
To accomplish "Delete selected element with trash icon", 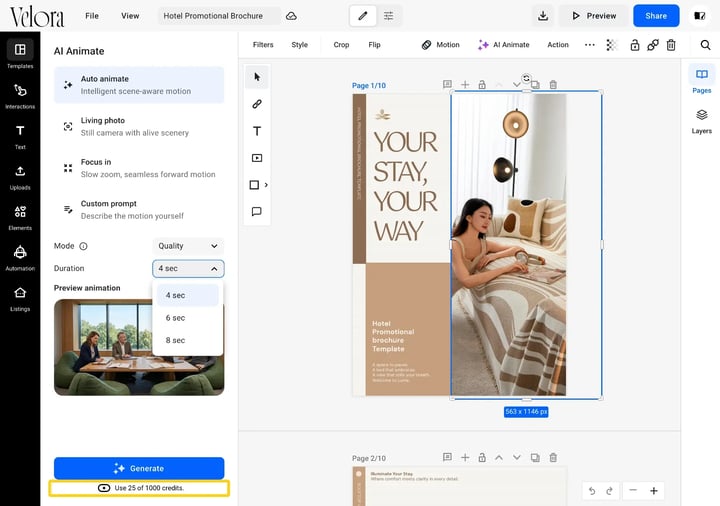I will 671,45.
